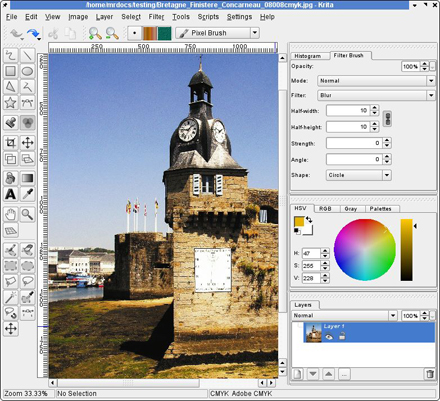
Task: Click the Zoom Out toolbar icon
Action: (112, 33)
